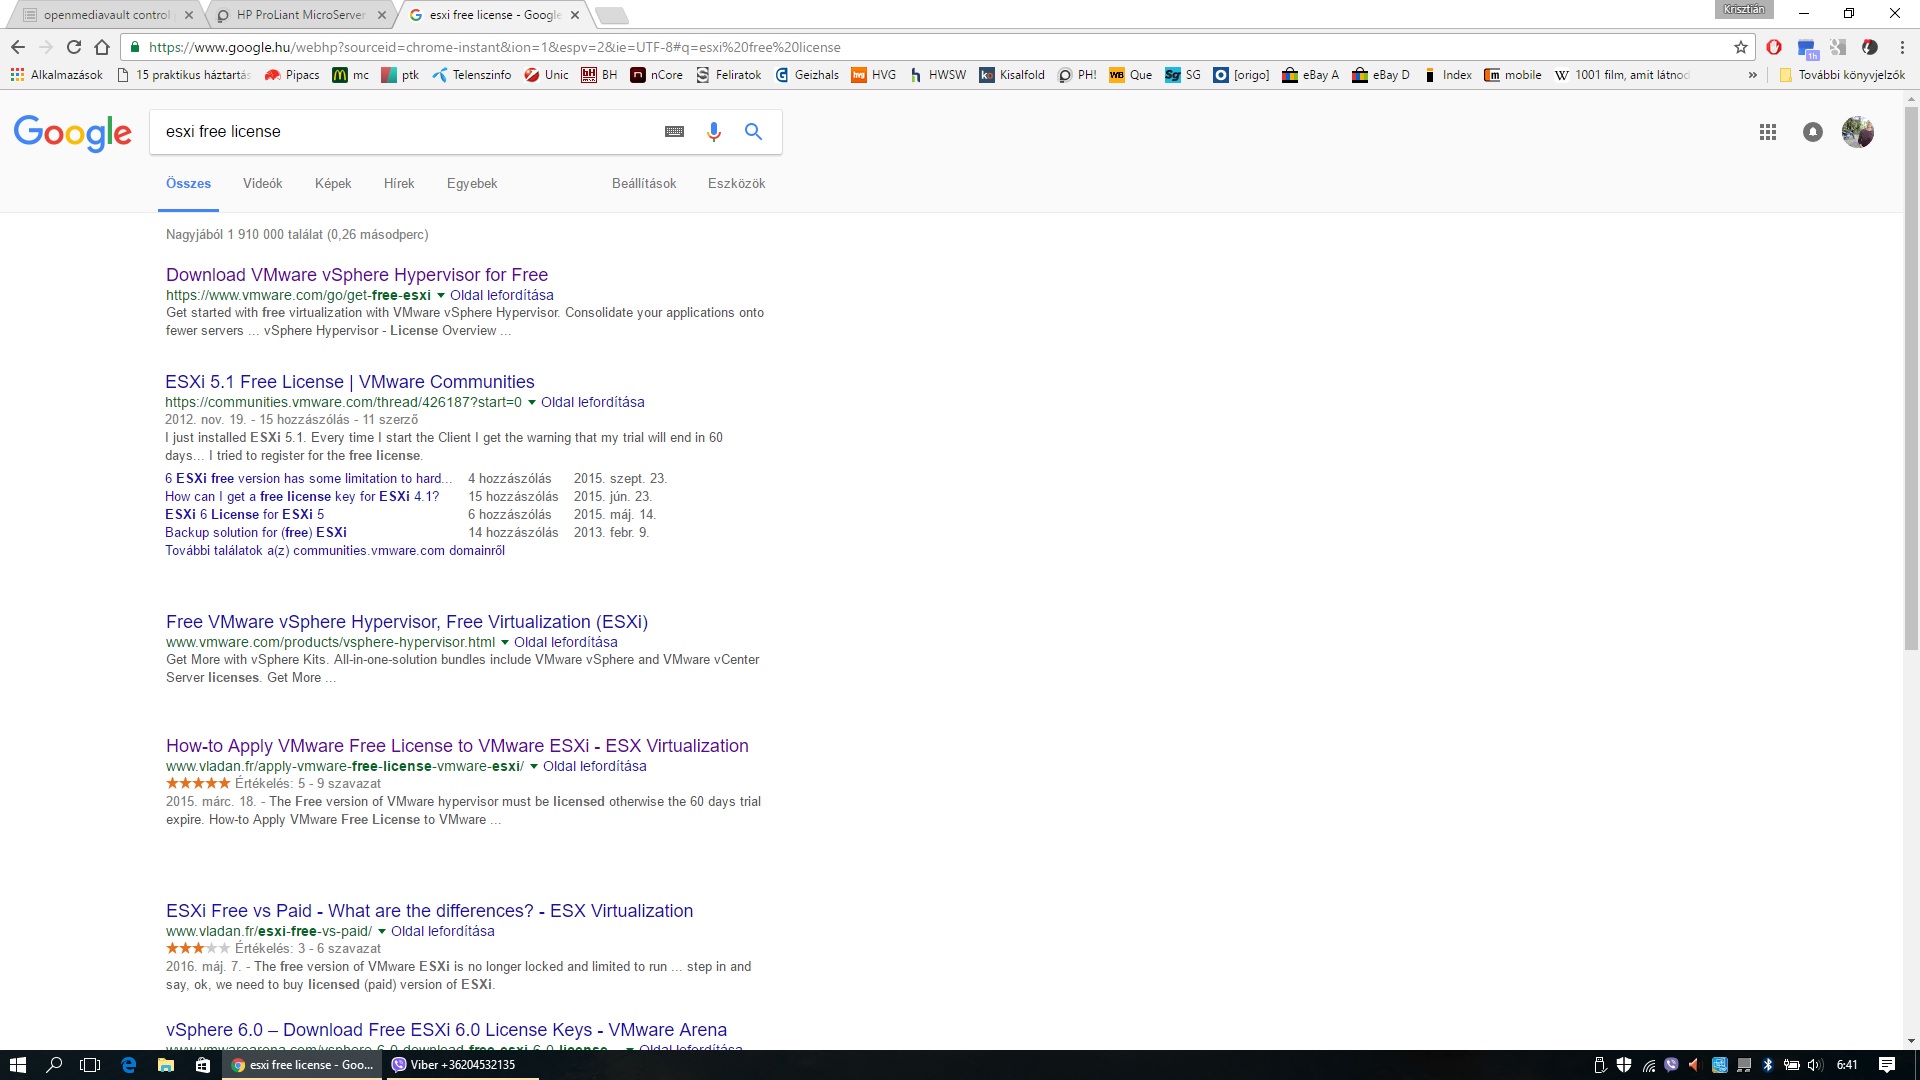Start voice search with microphone icon
The height and width of the screenshot is (1080, 1920).
pyautogui.click(x=713, y=131)
